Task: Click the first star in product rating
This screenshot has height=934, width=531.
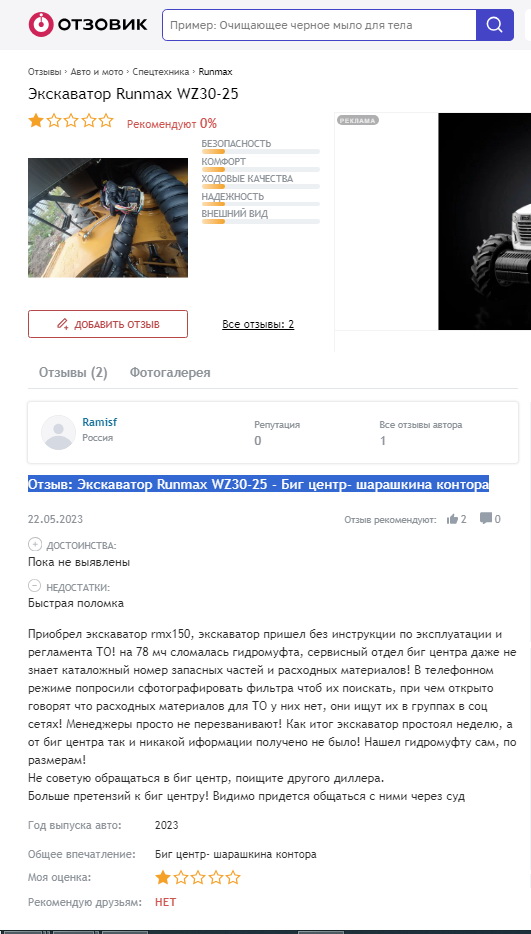Action: coord(36,121)
